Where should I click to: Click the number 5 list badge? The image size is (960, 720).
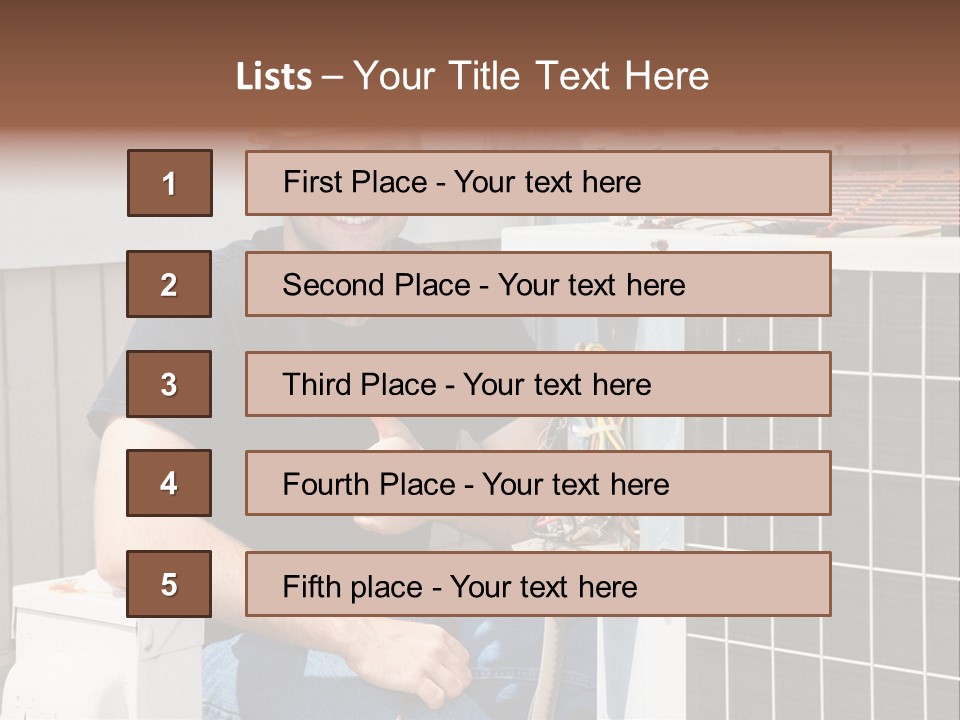point(169,584)
